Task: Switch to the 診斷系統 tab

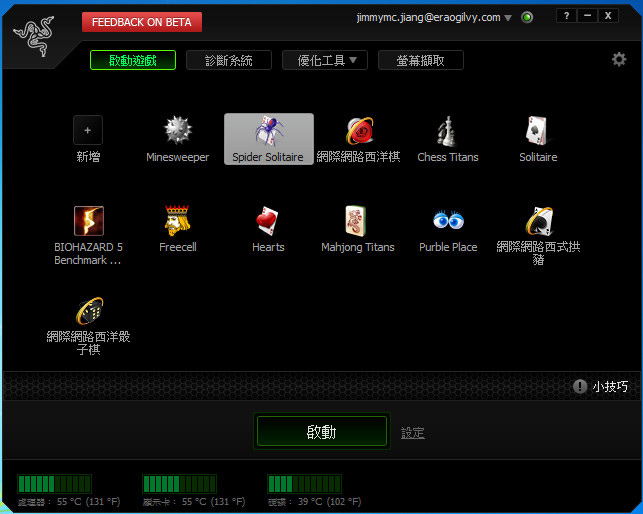Action: coord(229,60)
